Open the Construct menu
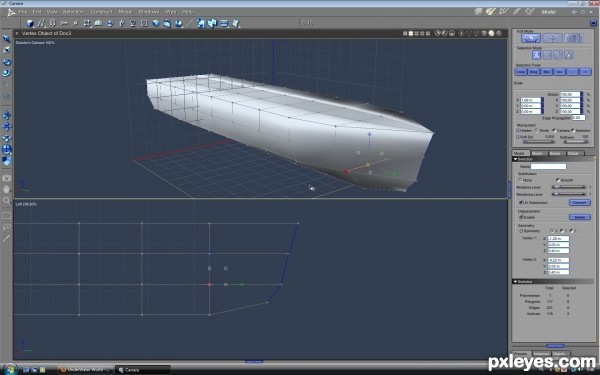 click(101, 12)
